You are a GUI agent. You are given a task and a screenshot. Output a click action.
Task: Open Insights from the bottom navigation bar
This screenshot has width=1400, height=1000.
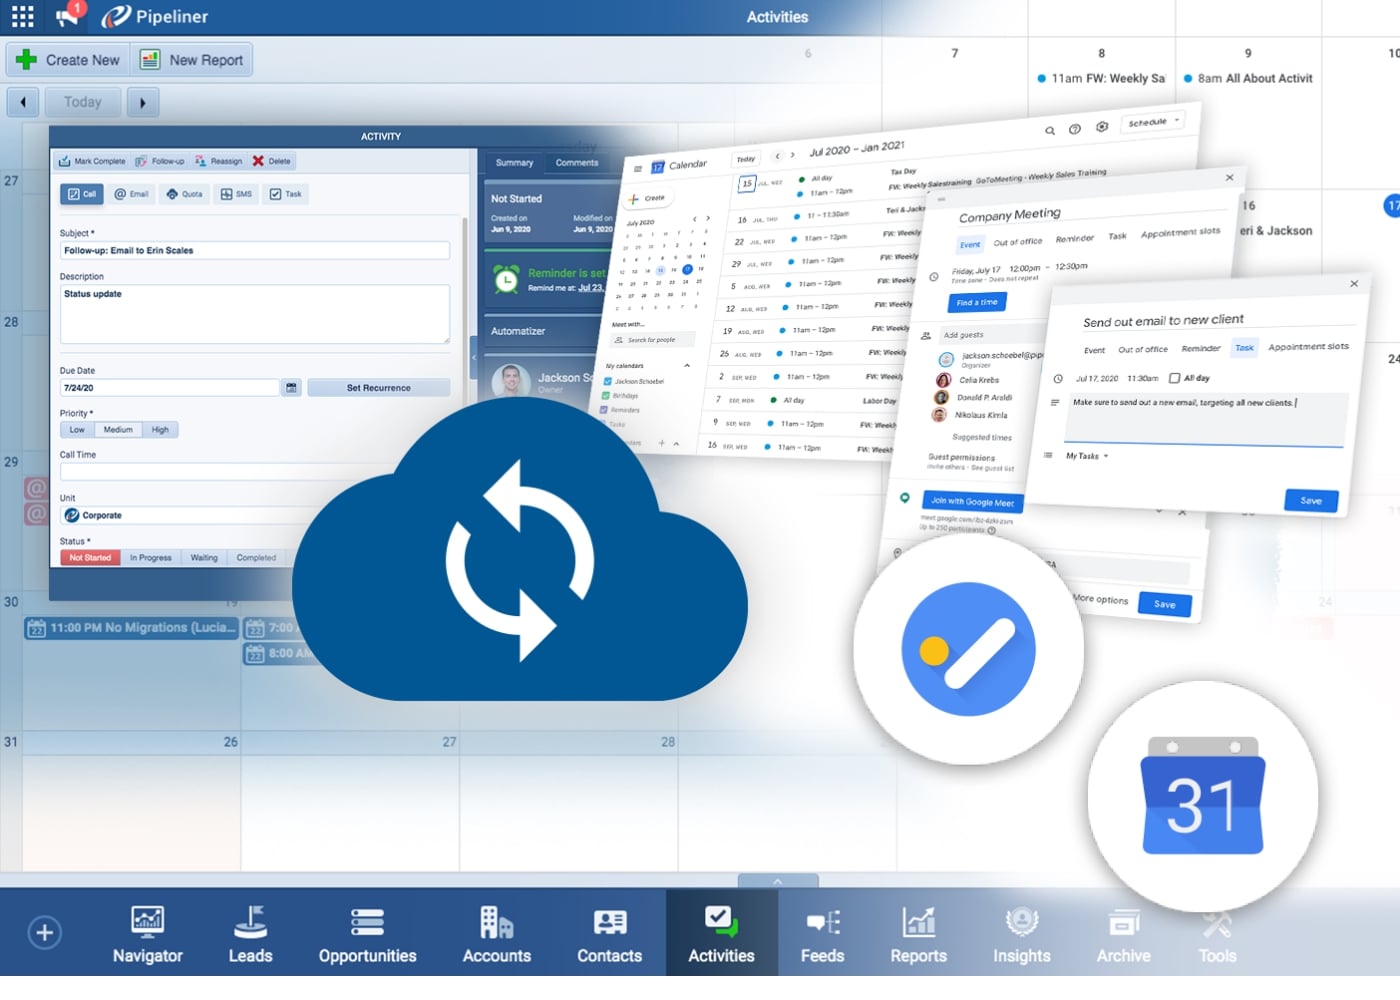pyautogui.click(x=1021, y=933)
